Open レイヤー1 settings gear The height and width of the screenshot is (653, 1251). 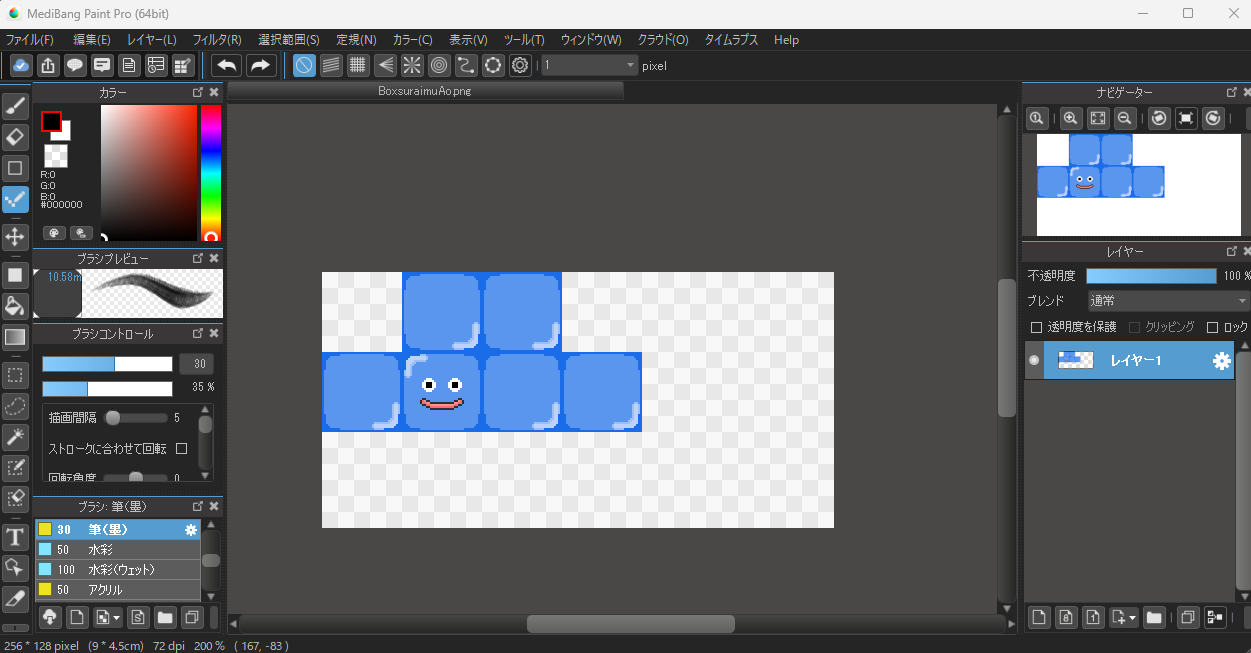(x=1221, y=361)
